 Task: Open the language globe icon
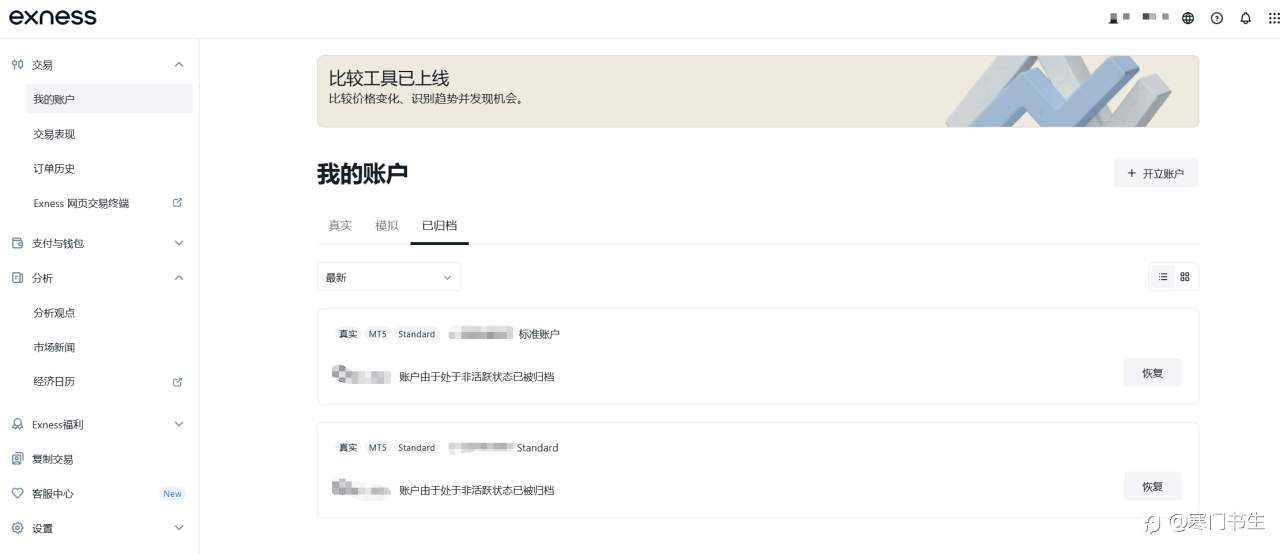[1188, 18]
